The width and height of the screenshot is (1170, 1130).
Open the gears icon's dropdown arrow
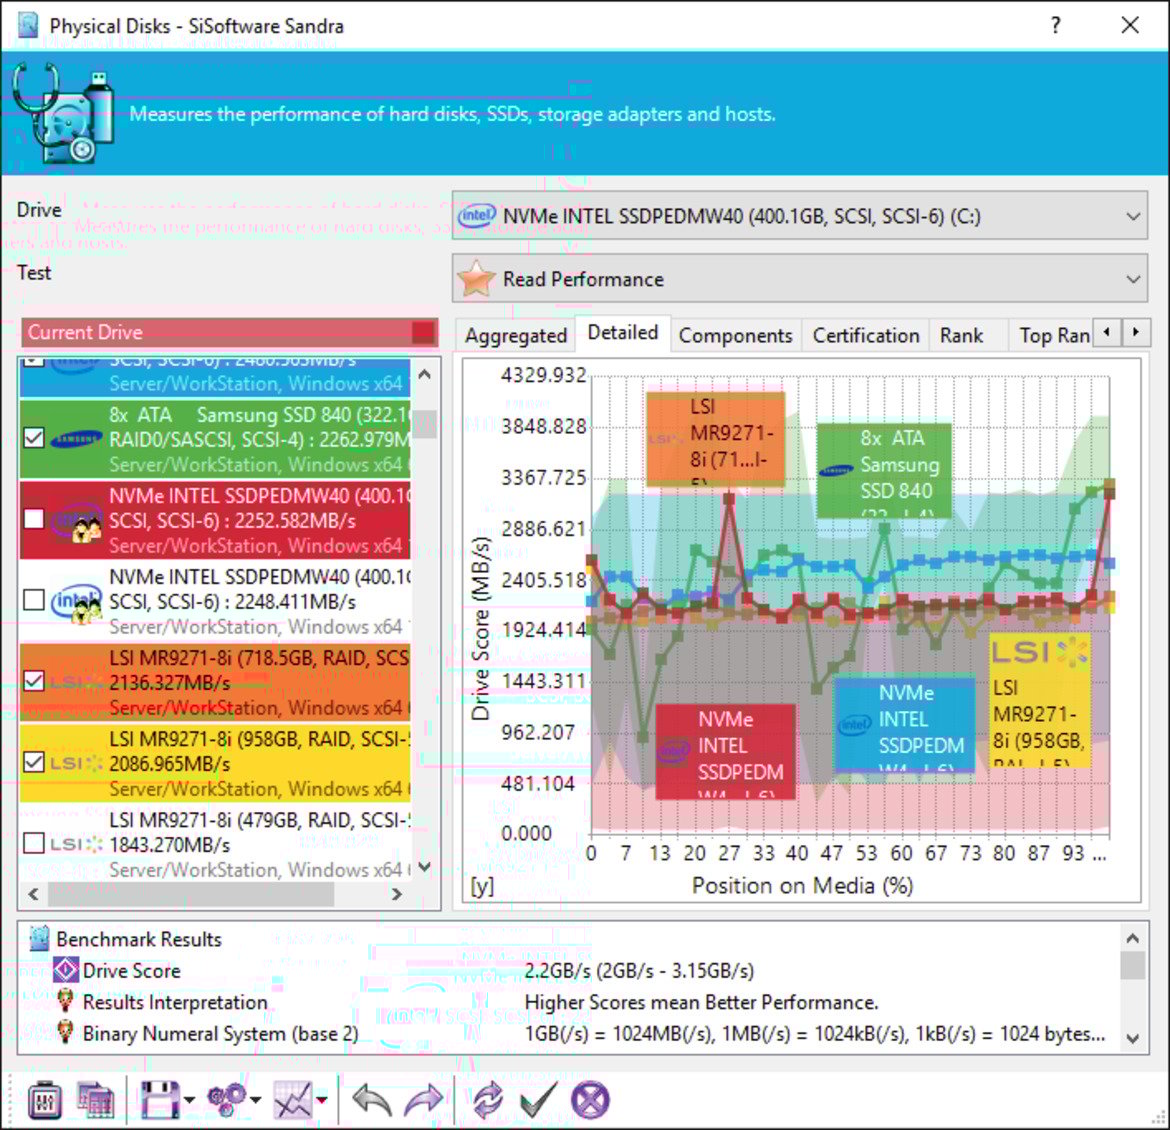pos(255,1100)
